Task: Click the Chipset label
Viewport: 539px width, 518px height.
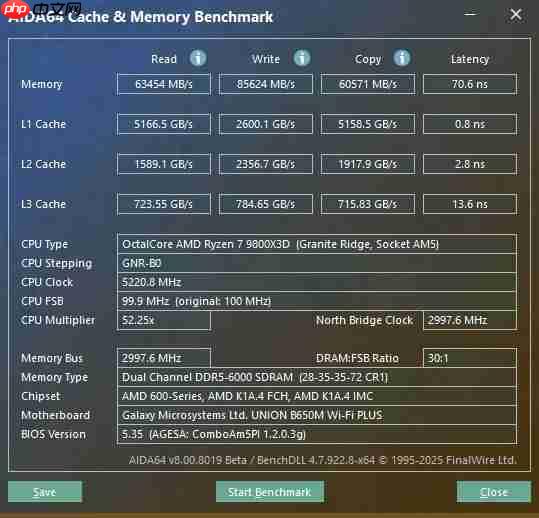Action: pos(41,396)
